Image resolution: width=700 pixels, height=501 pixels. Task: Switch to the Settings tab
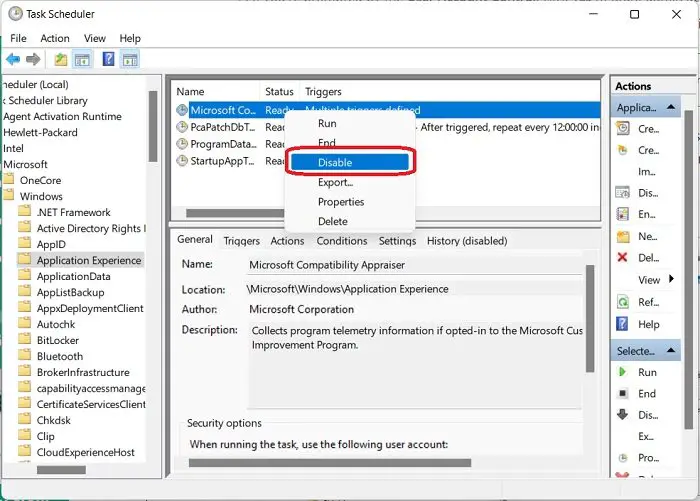click(x=397, y=241)
